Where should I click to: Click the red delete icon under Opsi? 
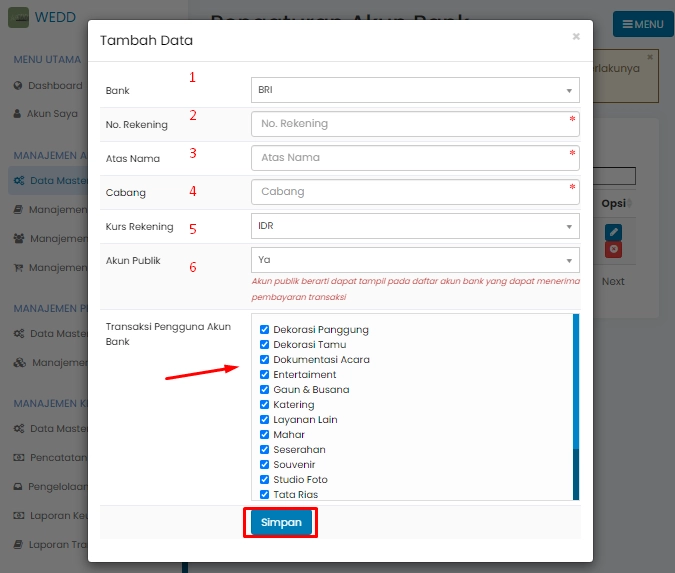(613, 249)
